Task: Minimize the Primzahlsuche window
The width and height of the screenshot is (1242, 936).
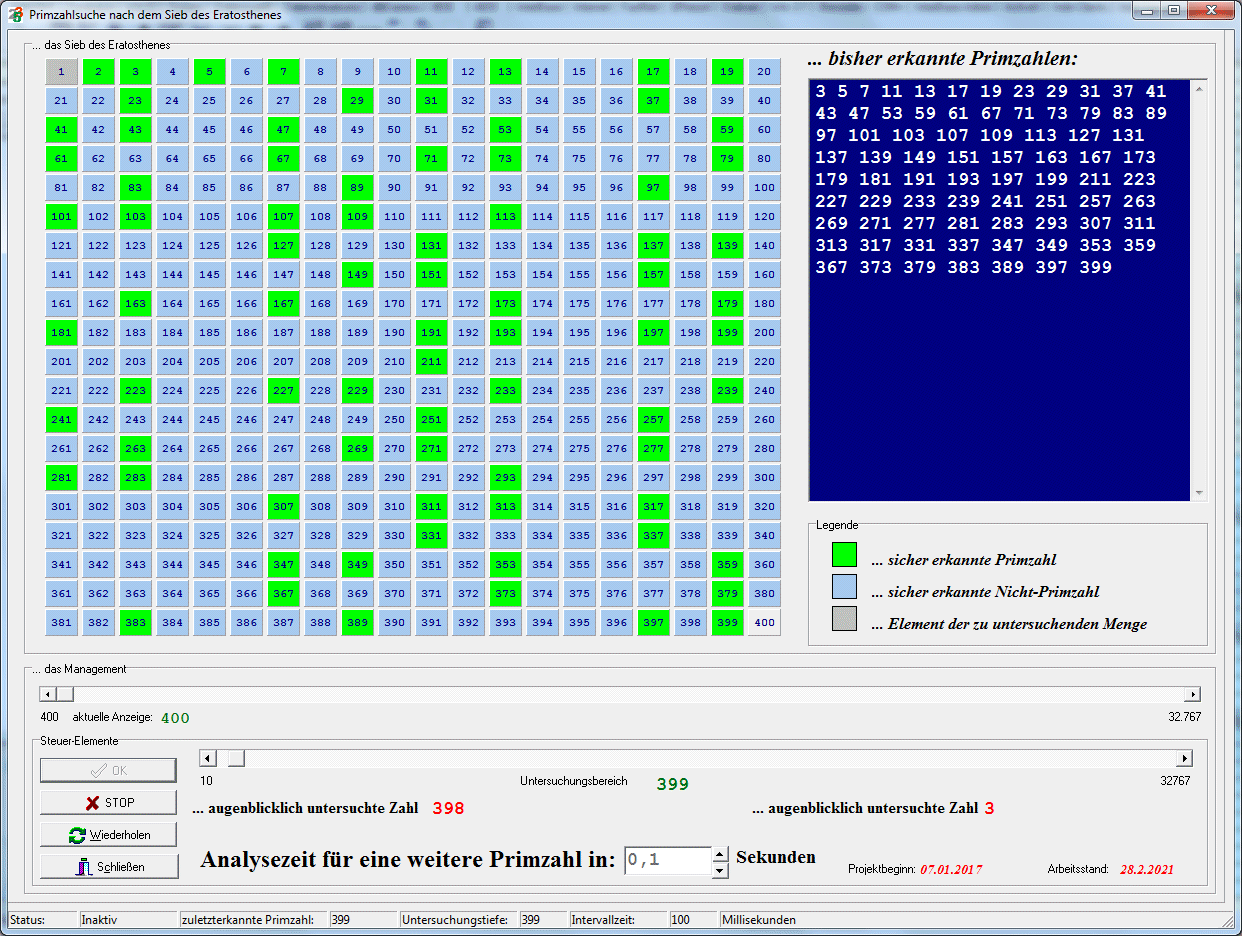Action: pyautogui.click(x=1148, y=11)
